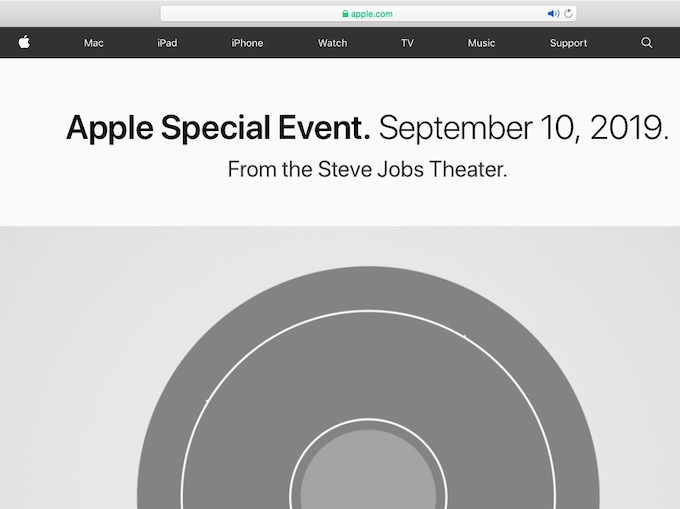Open the search magnifier in Apple nav
This screenshot has height=509, width=680.
(647, 43)
